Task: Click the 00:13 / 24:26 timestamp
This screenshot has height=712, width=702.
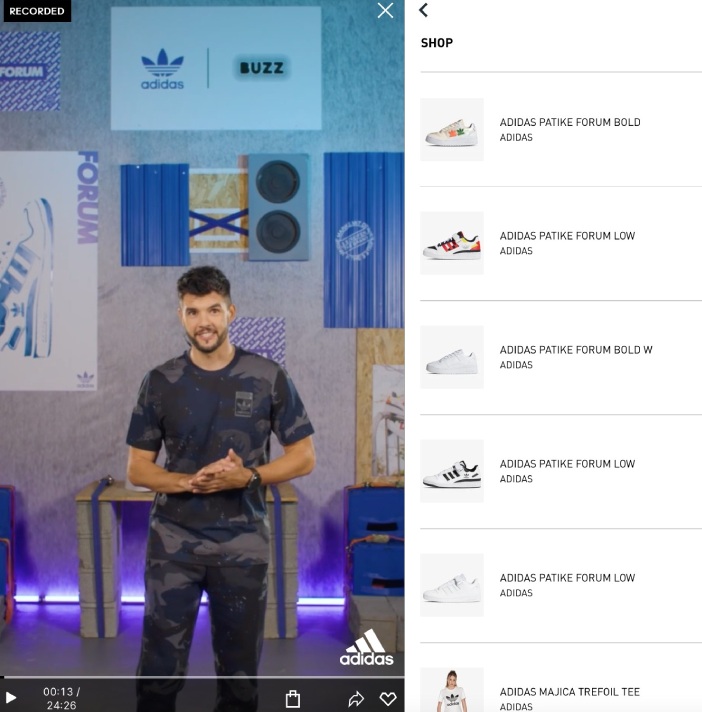Action: [x=61, y=698]
